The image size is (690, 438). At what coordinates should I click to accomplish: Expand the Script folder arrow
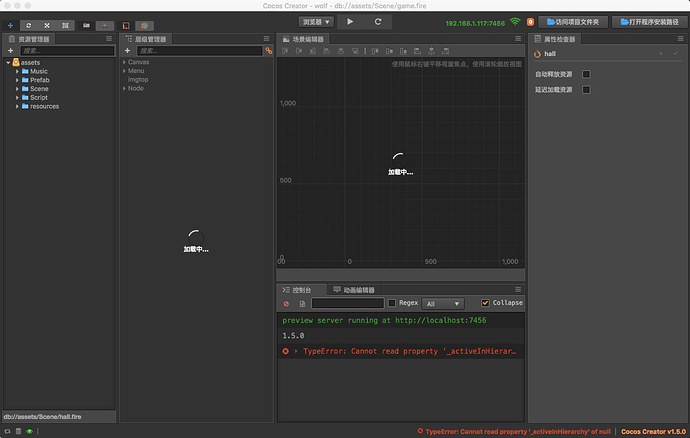pos(17,98)
